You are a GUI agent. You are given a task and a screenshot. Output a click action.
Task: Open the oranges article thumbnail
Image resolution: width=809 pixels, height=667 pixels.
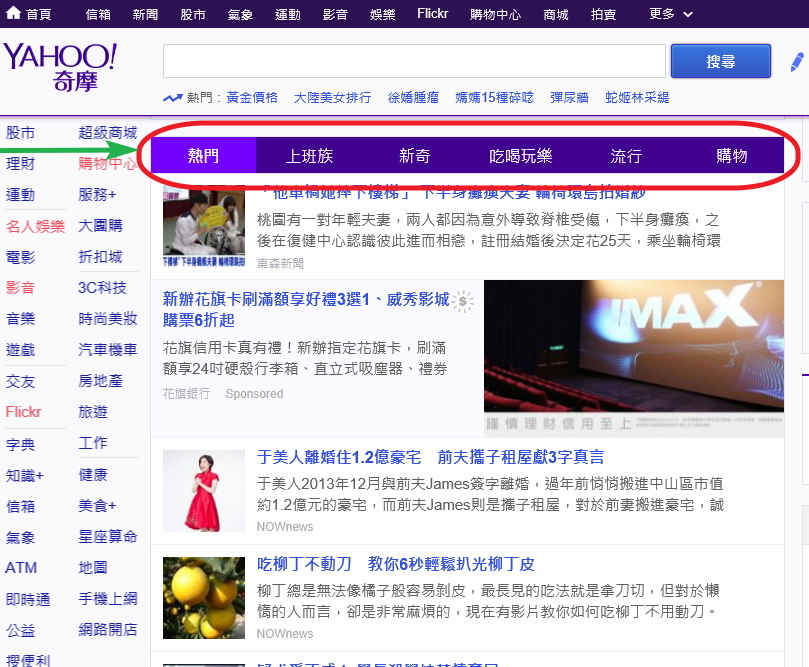pyautogui.click(x=204, y=597)
